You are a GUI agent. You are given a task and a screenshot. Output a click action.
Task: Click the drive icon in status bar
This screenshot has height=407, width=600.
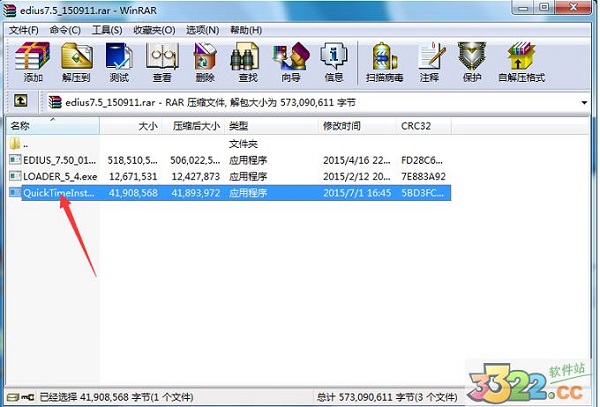(13, 397)
